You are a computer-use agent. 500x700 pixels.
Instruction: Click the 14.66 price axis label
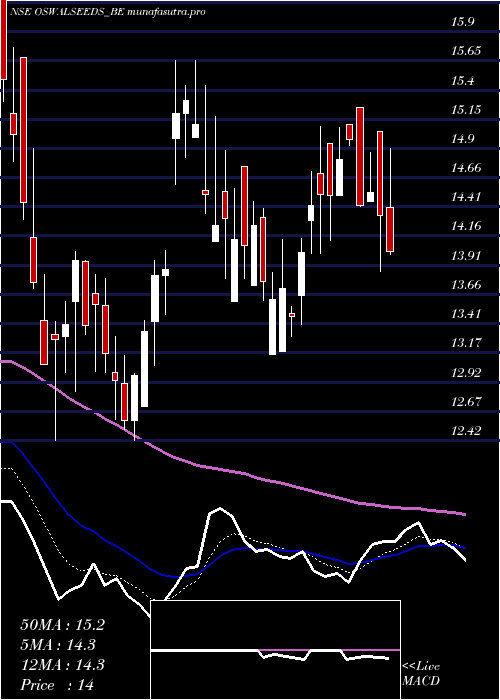[x=466, y=168]
